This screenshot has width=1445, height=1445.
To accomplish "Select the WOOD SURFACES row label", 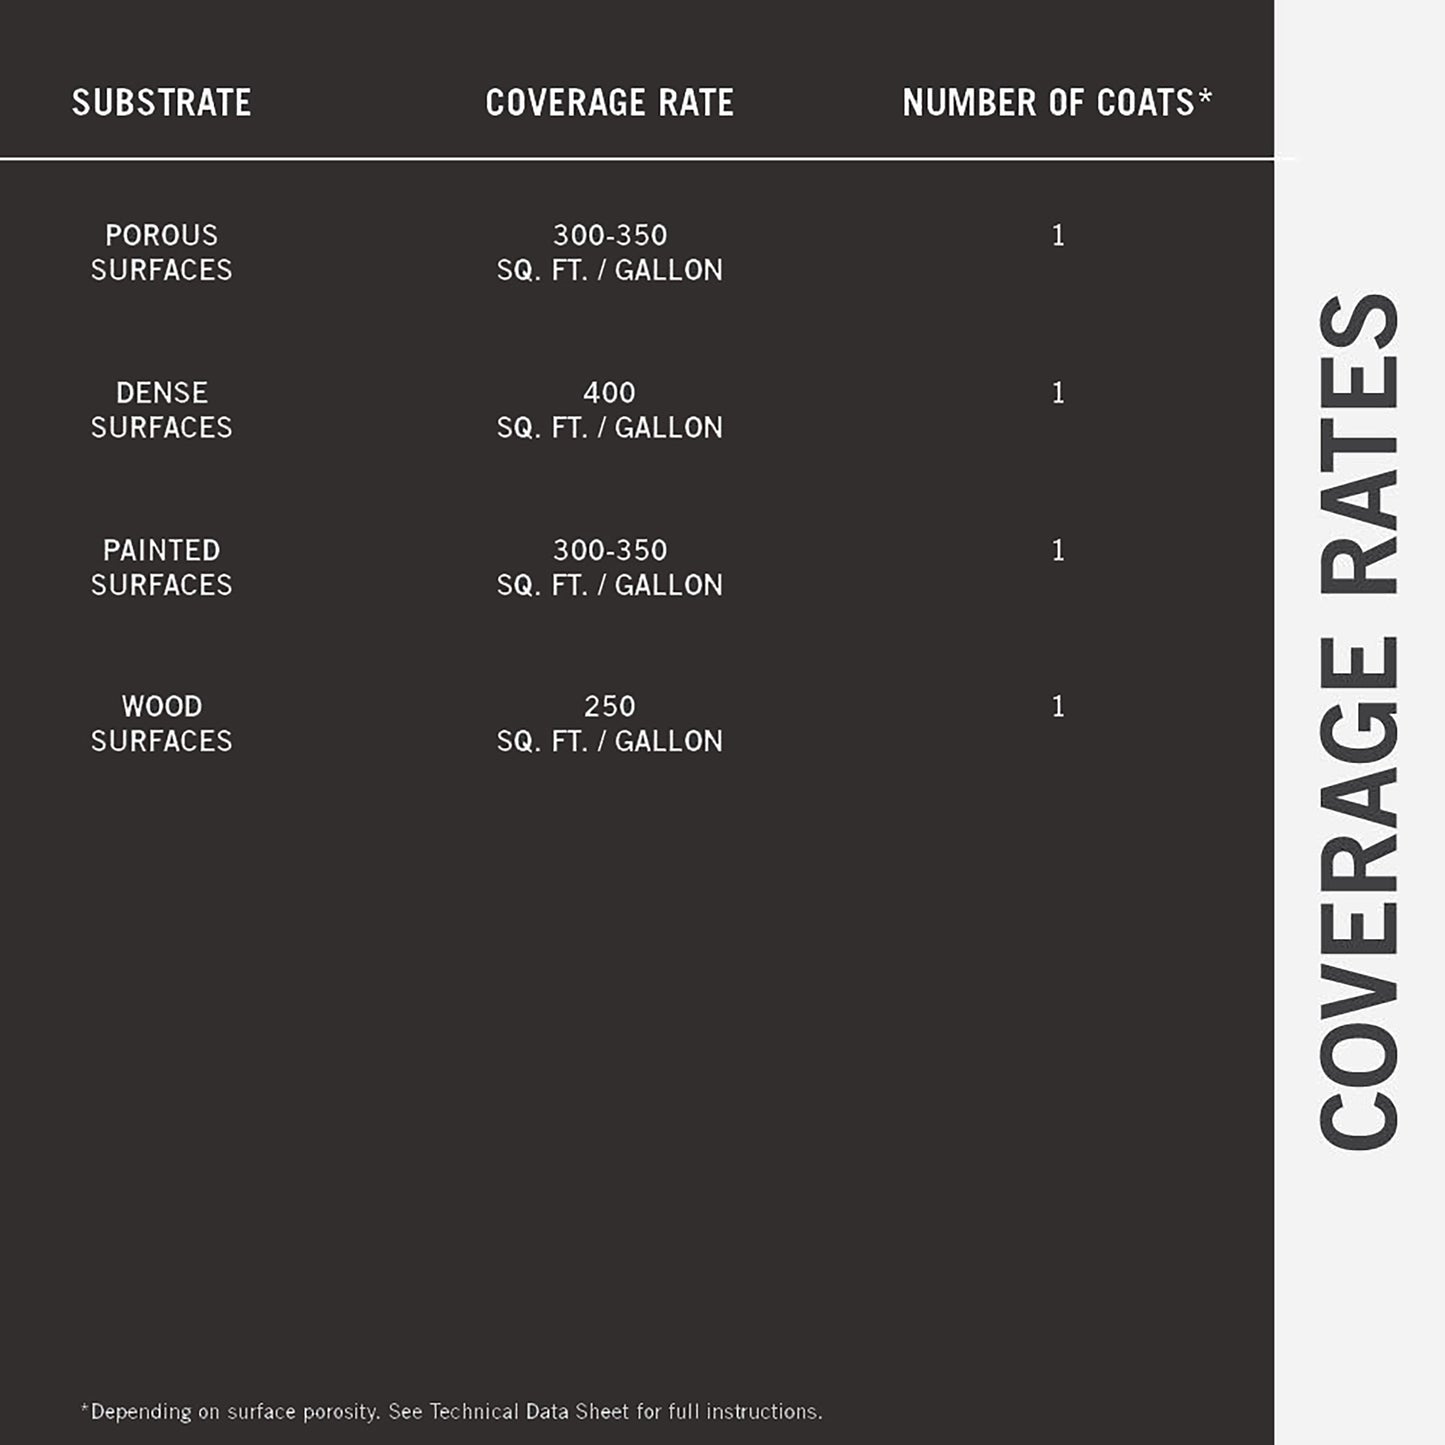I will (161, 723).
